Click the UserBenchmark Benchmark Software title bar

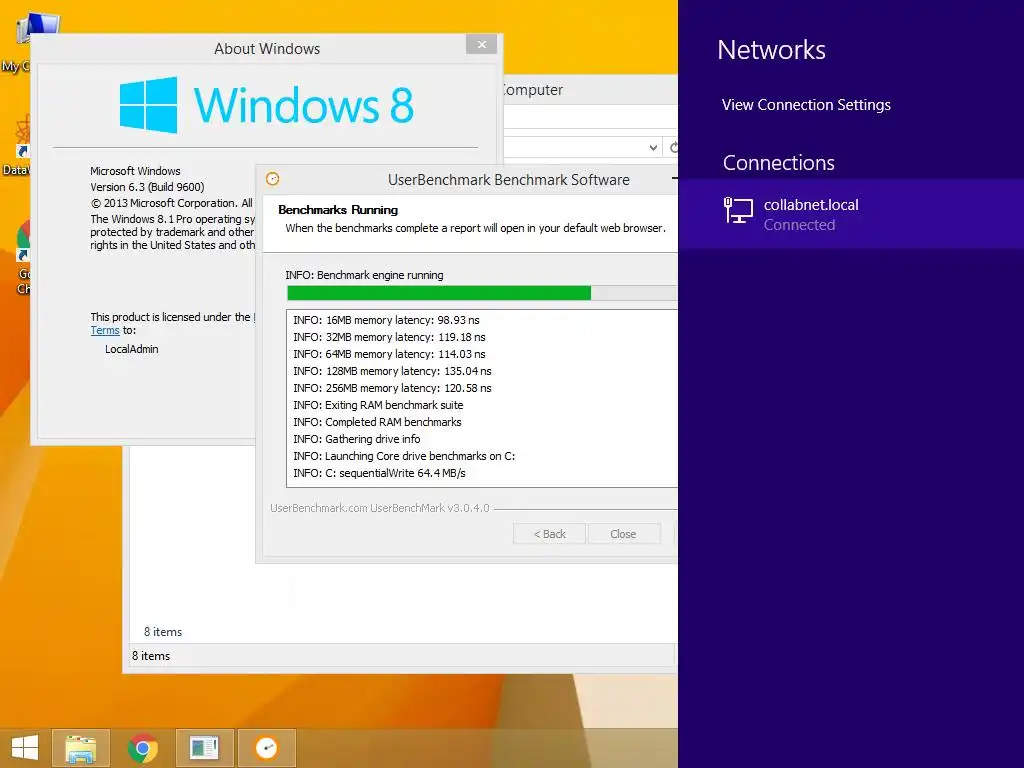click(508, 180)
